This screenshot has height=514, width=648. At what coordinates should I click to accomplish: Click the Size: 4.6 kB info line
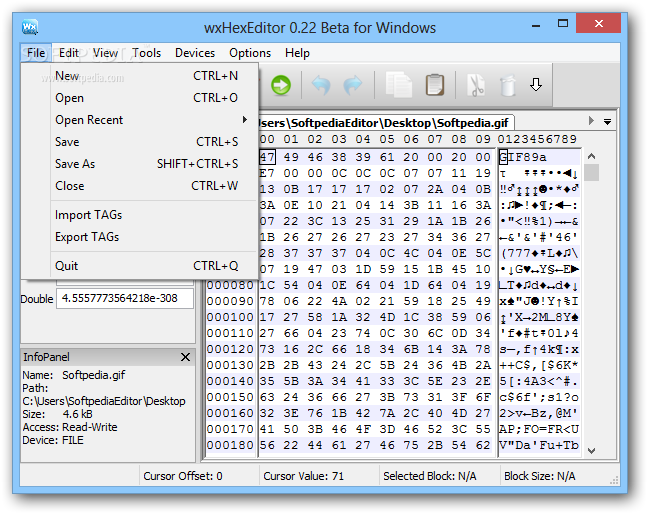point(57,414)
